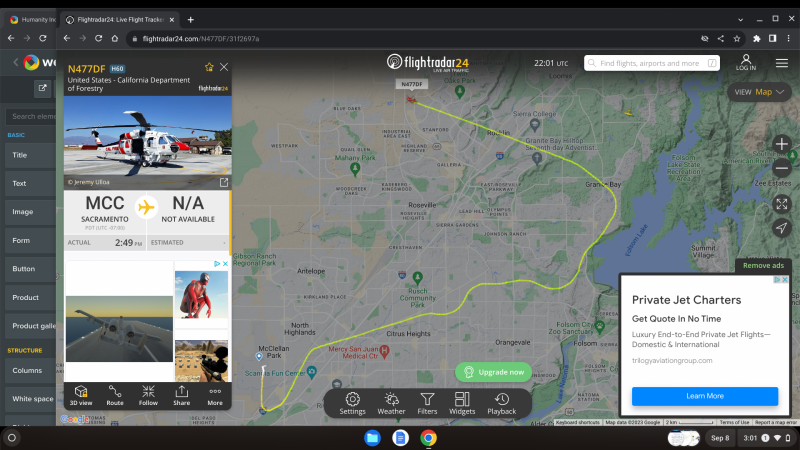
Task: Open the Sep 8 calendar date
Action: [x=720, y=438]
